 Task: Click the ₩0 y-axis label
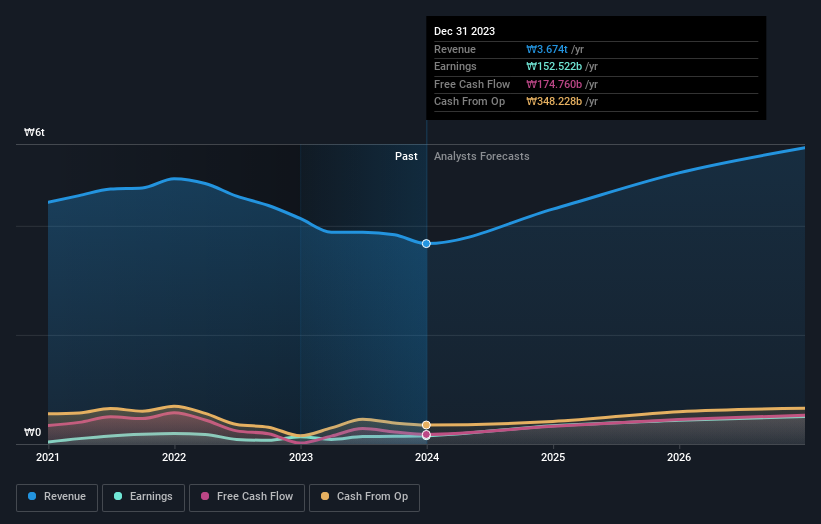(32, 432)
